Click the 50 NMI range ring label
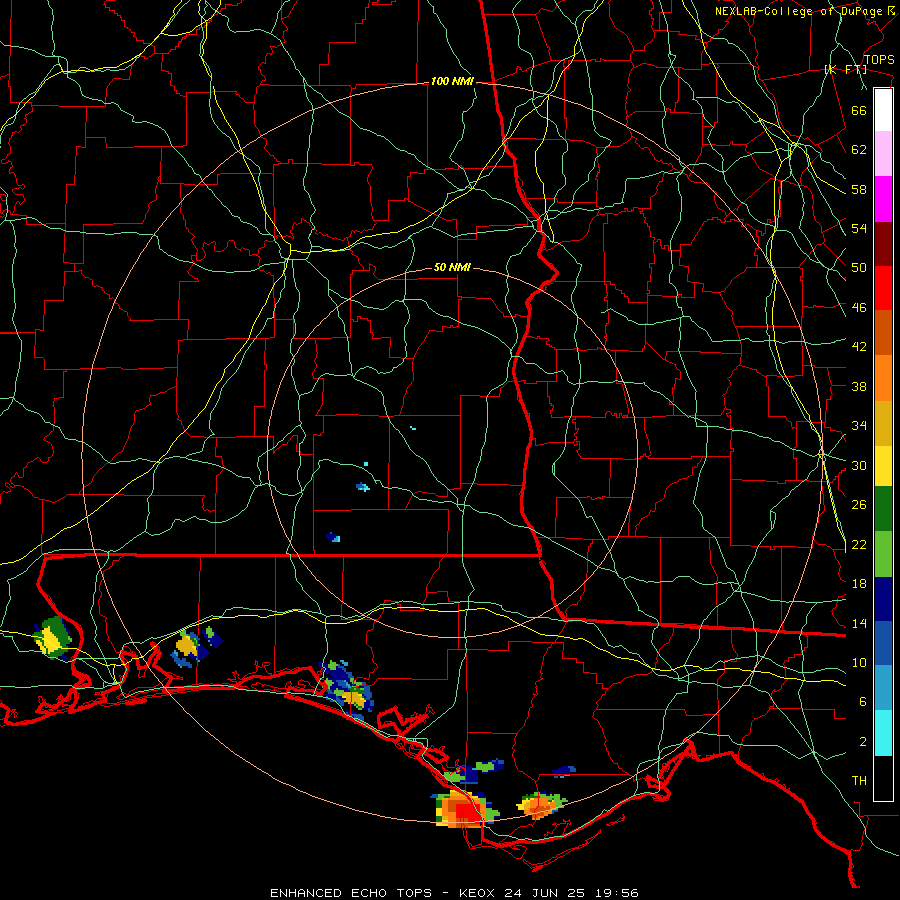 pyautogui.click(x=452, y=267)
